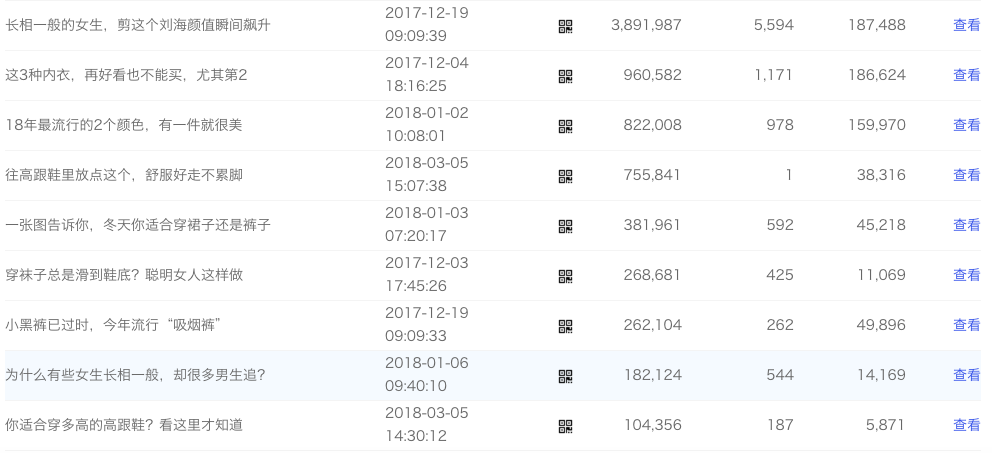Click QR code icon for 刘海颜值 article

click(565, 26)
